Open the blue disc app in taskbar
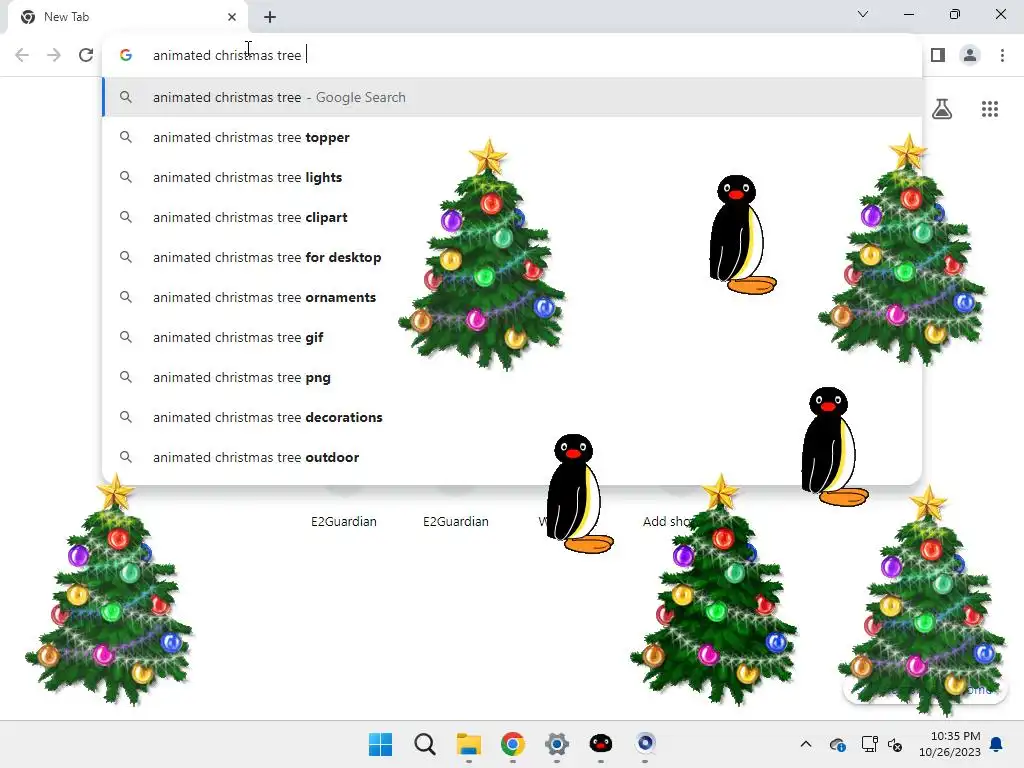Screen dimensions: 1024x768 pos(645,744)
